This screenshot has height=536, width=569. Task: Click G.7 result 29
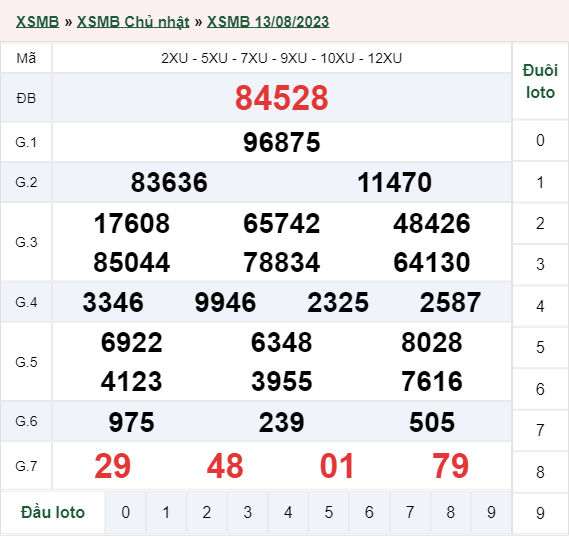click(x=112, y=466)
